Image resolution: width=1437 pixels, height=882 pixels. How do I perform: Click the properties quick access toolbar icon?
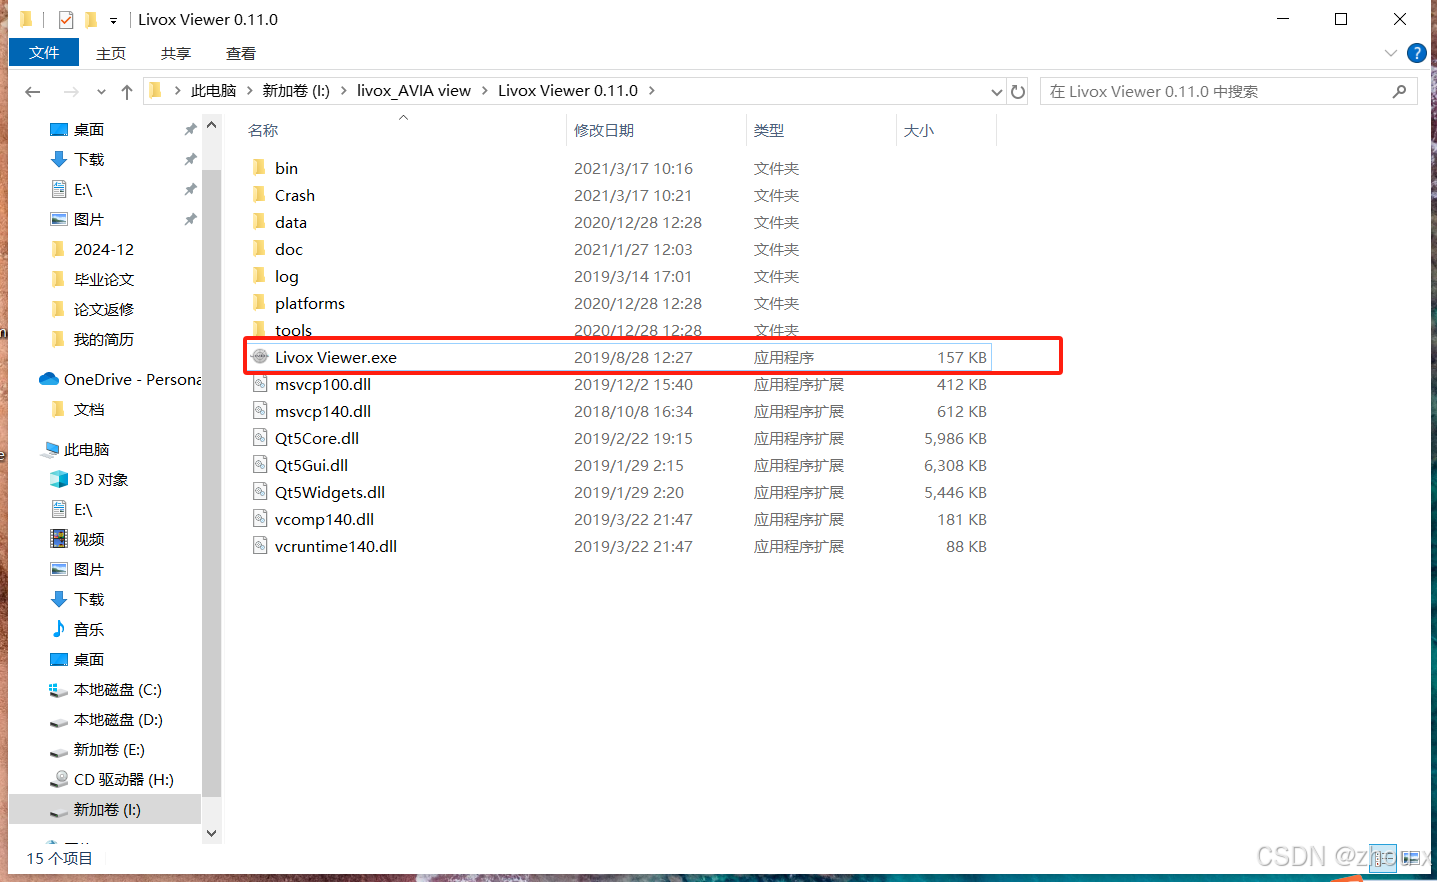click(x=66, y=19)
